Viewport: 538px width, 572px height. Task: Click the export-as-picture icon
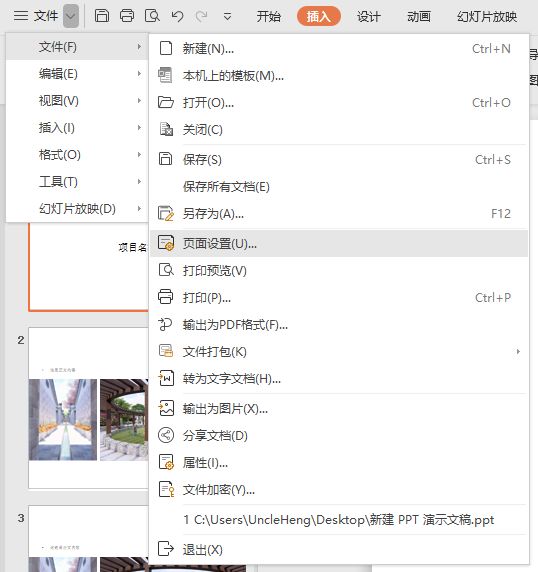166,408
